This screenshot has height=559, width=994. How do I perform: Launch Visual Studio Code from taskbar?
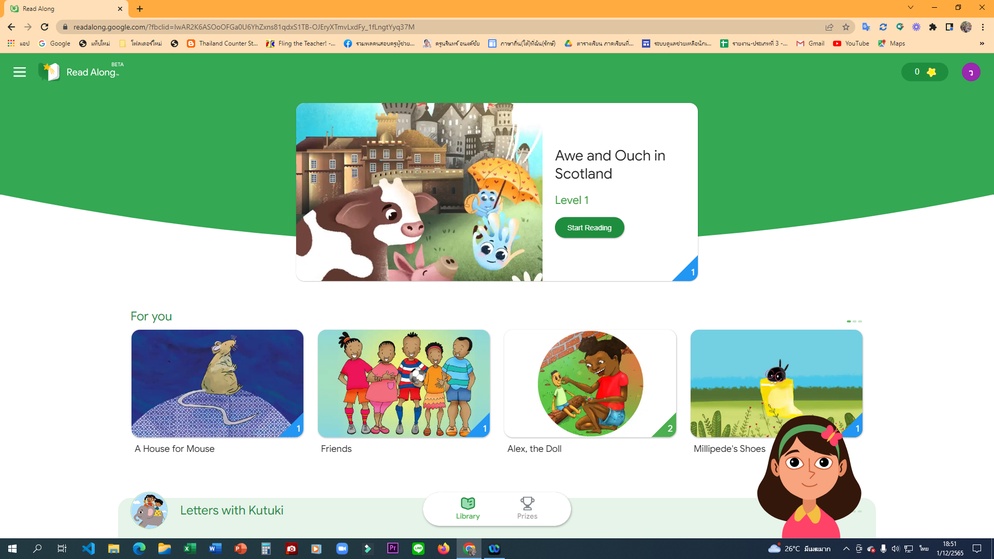88,548
